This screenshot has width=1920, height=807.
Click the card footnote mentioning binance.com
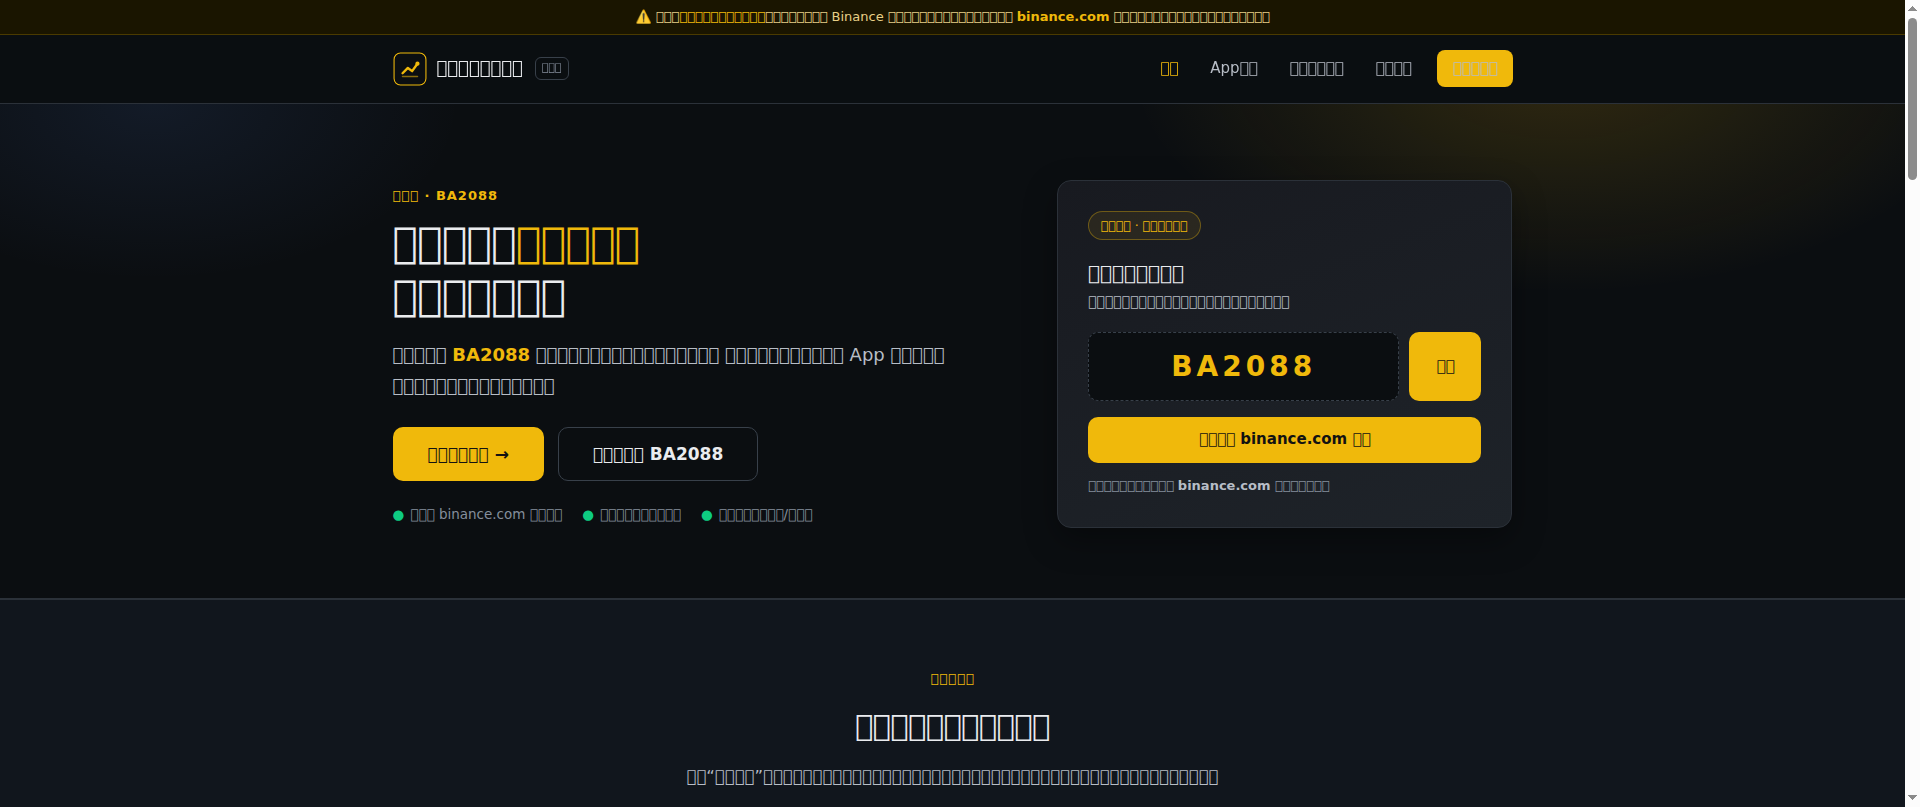(1208, 486)
